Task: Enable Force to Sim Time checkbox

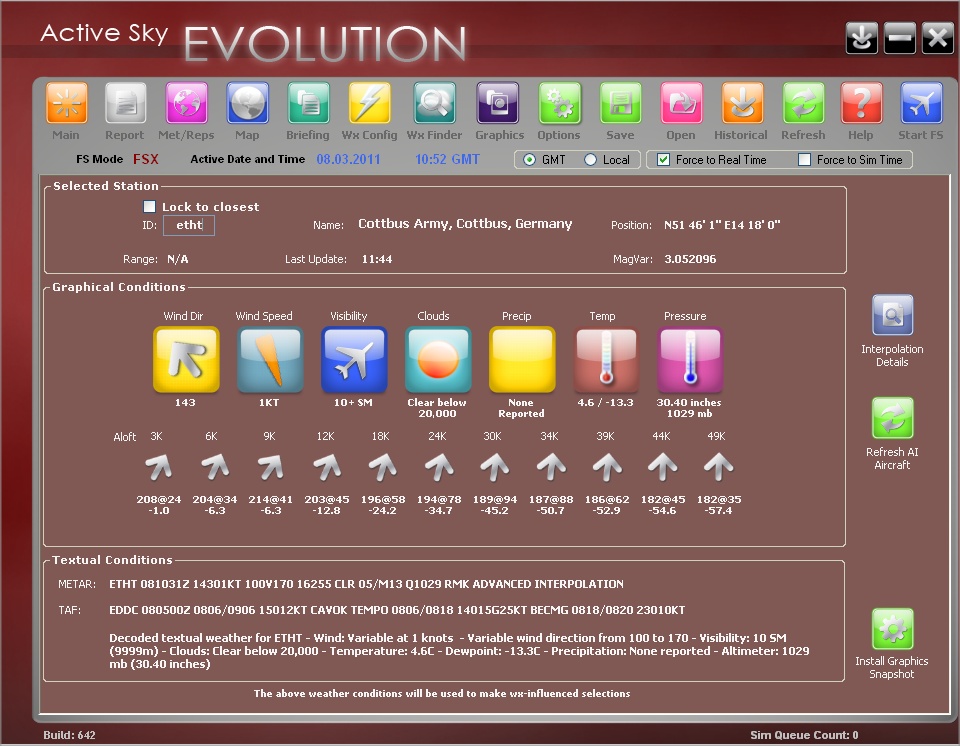Action: [805, 160]
